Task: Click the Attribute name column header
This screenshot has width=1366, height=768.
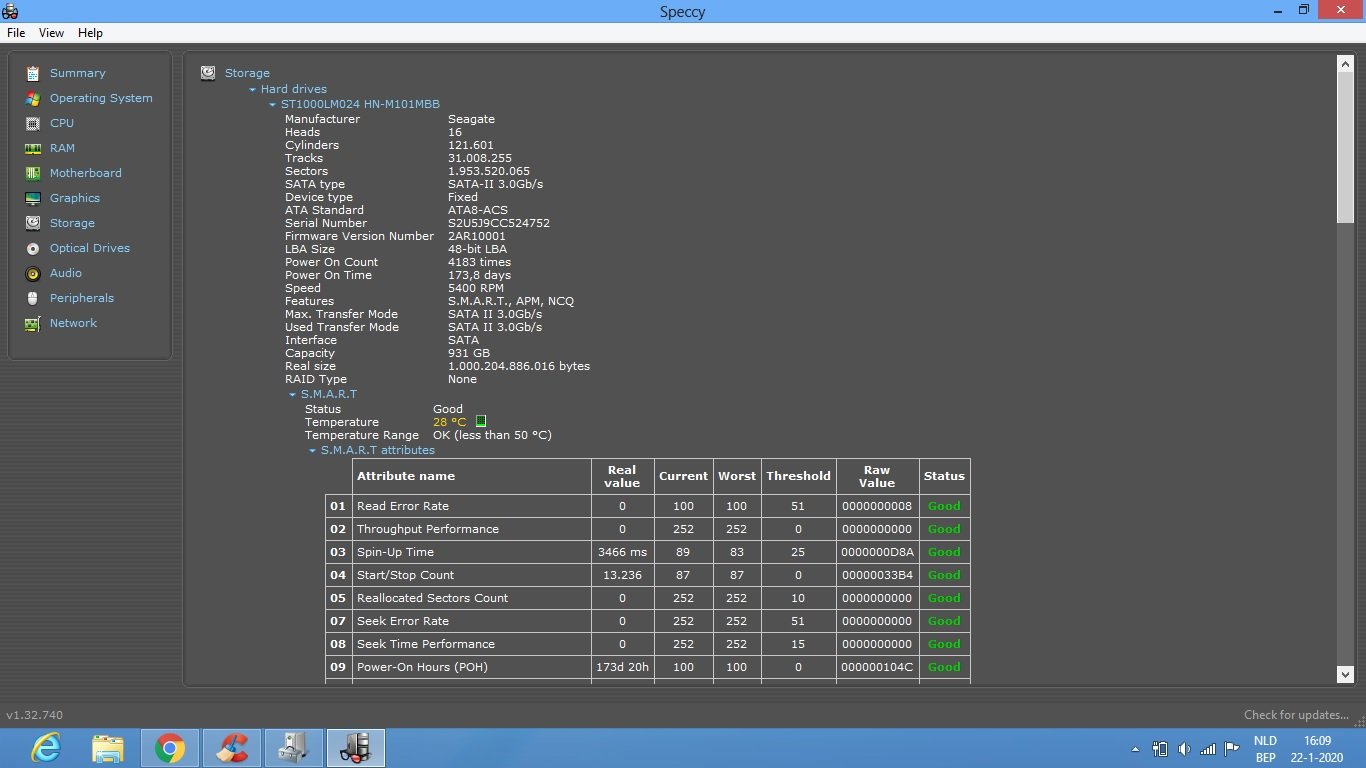Action: [x=406, y=476]
